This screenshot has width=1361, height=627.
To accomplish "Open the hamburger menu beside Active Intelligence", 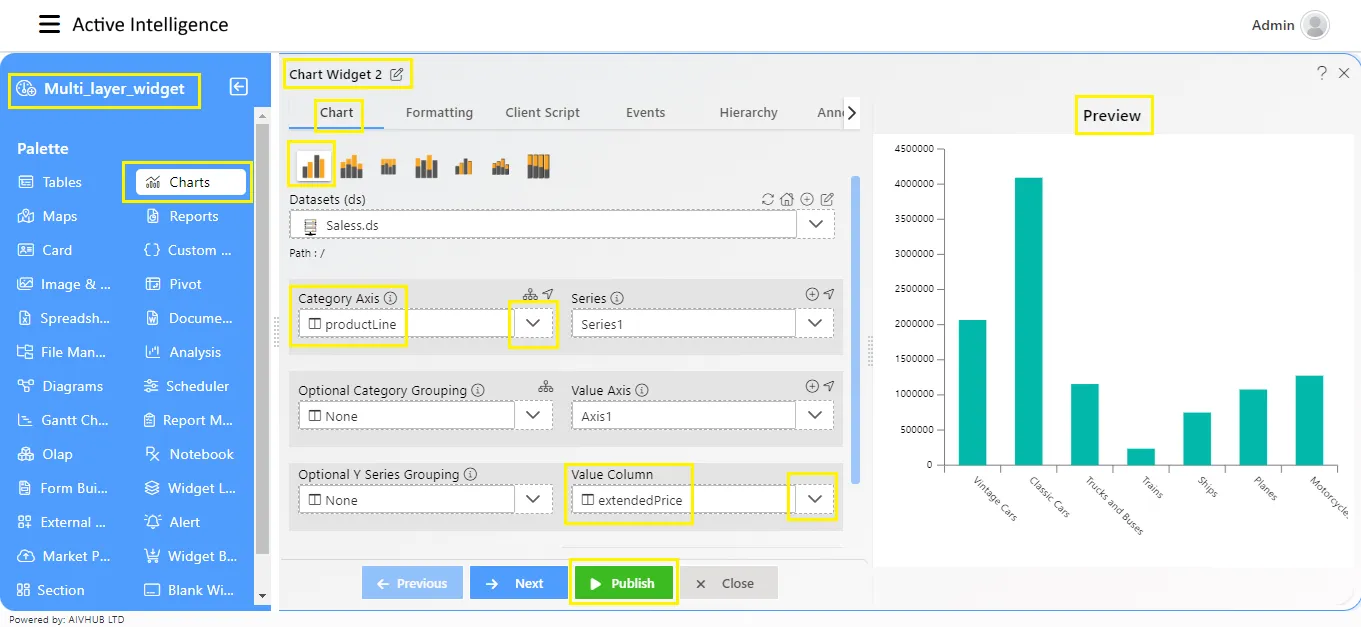I will pyautogui.click(x=49, y=25).
